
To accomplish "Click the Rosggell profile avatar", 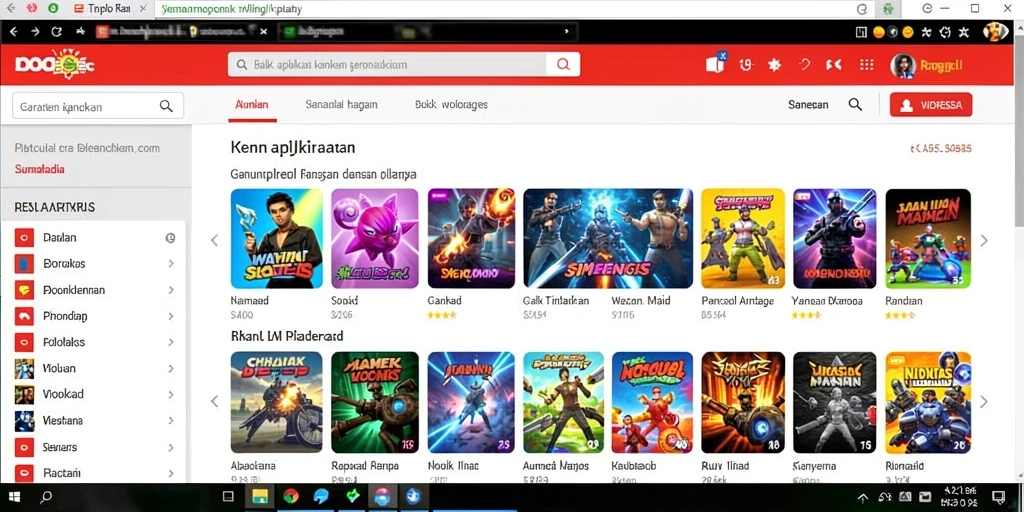I will [x=903, y=65].
